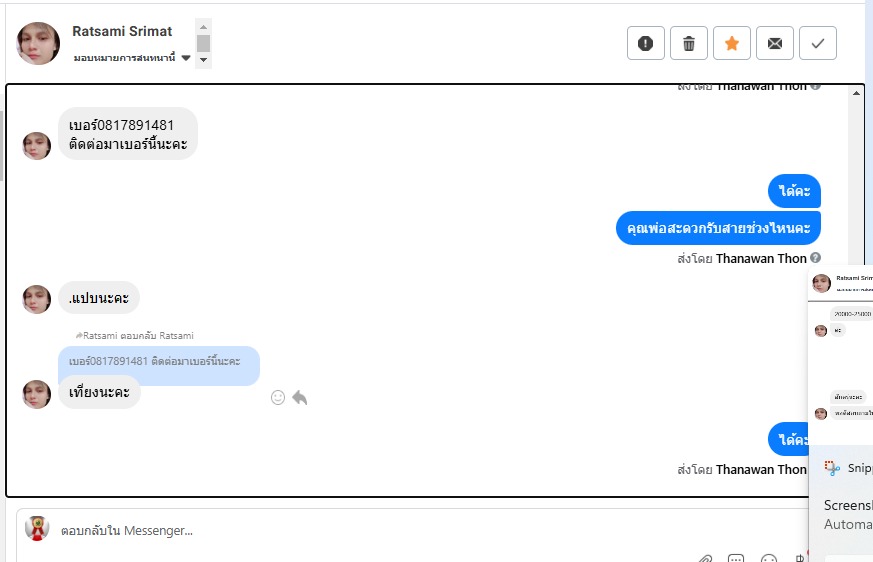Screen dimensions: 873x562
Task: Reply to the เที่ยงนะคะ message with arrow icon
Action: pos(300,397)
